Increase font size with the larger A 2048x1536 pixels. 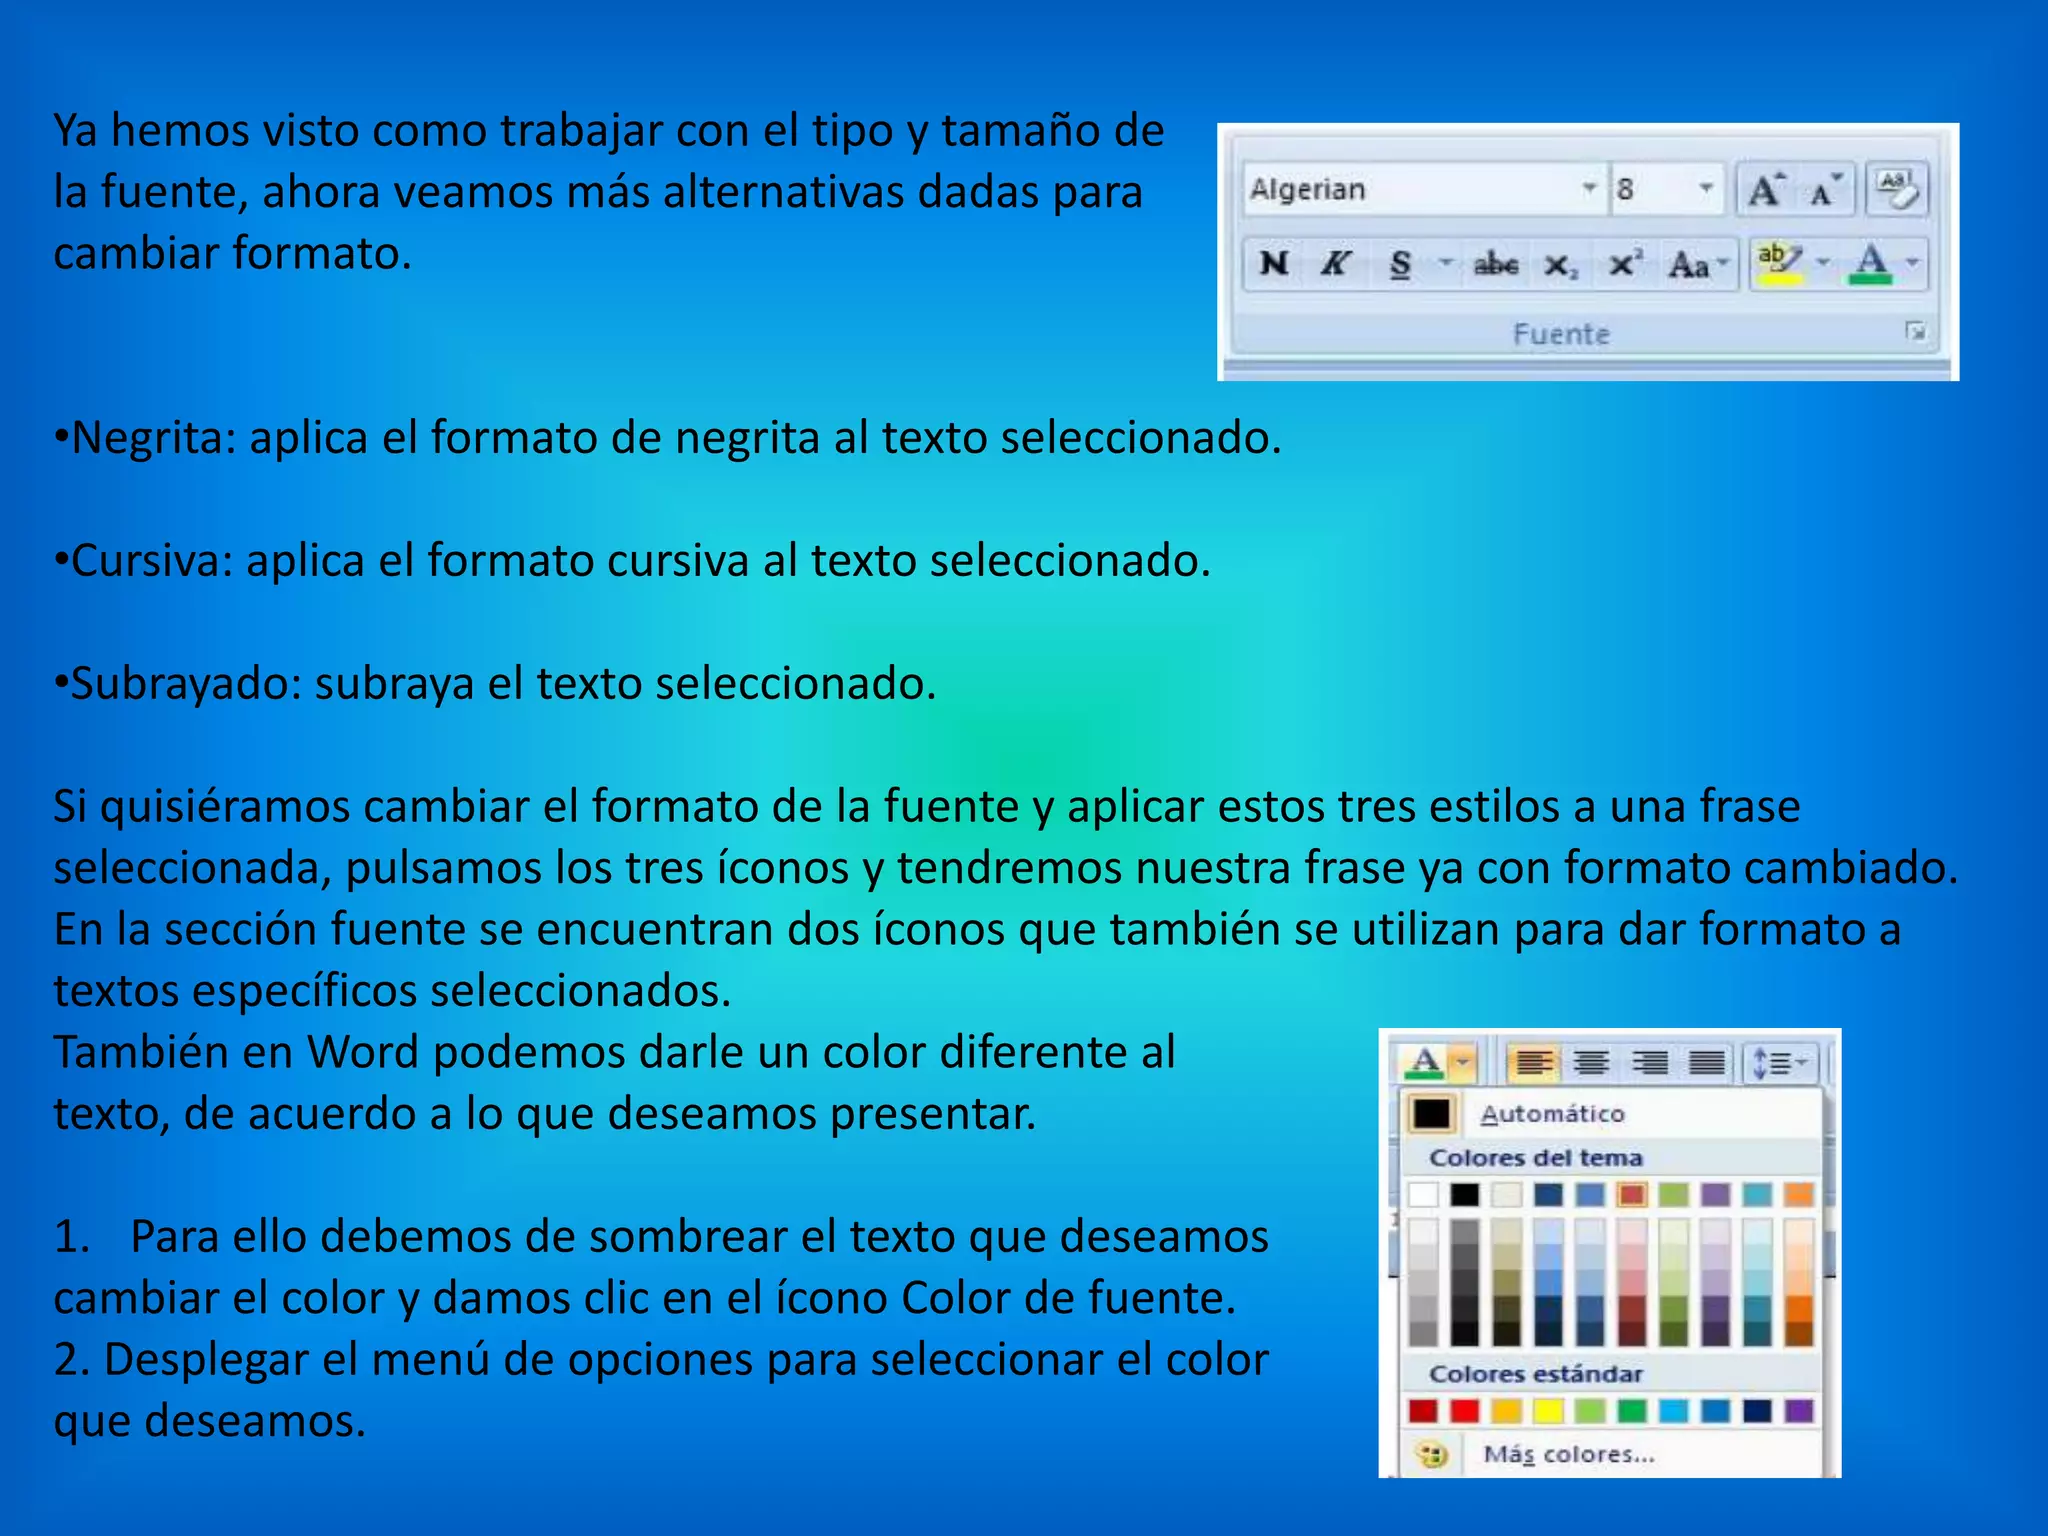(x=1765, y=189)
